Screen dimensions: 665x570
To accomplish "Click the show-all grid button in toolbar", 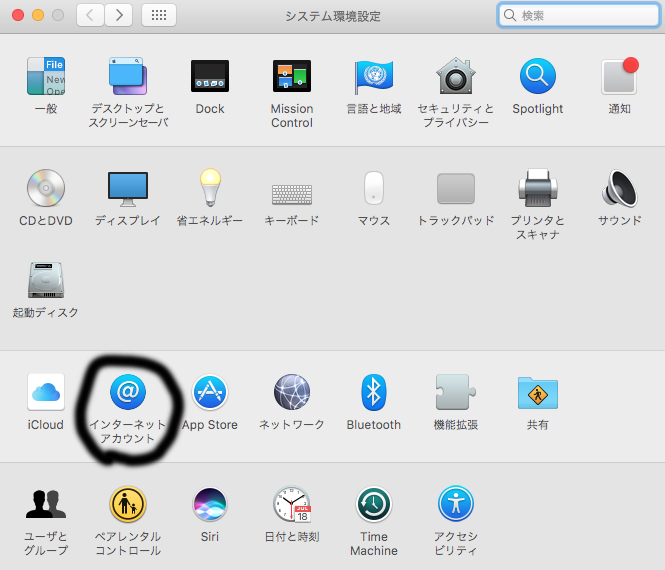I will pos(159,15).
